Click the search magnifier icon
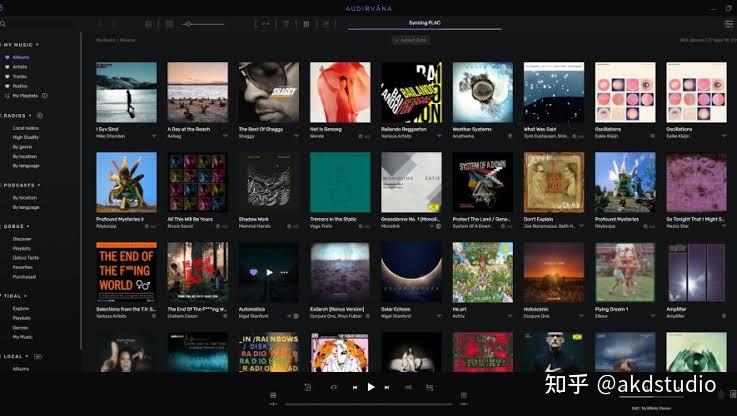 coord(3,24)
